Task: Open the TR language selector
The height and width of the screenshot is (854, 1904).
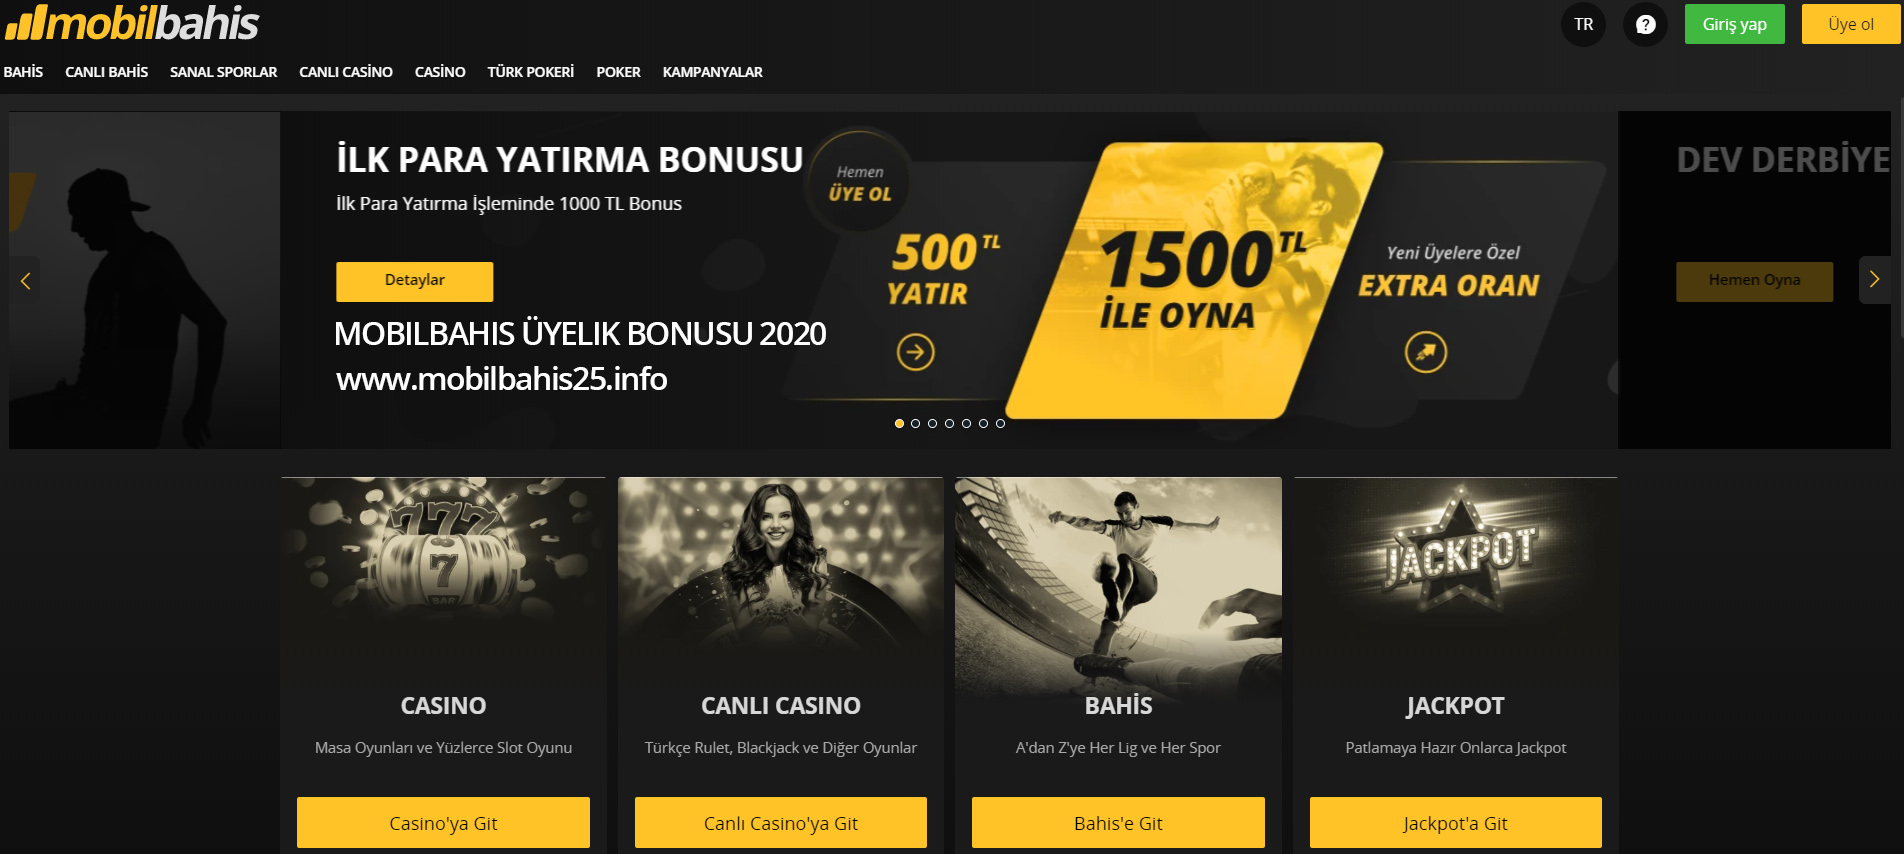Action: click(x=1583, y=24)
